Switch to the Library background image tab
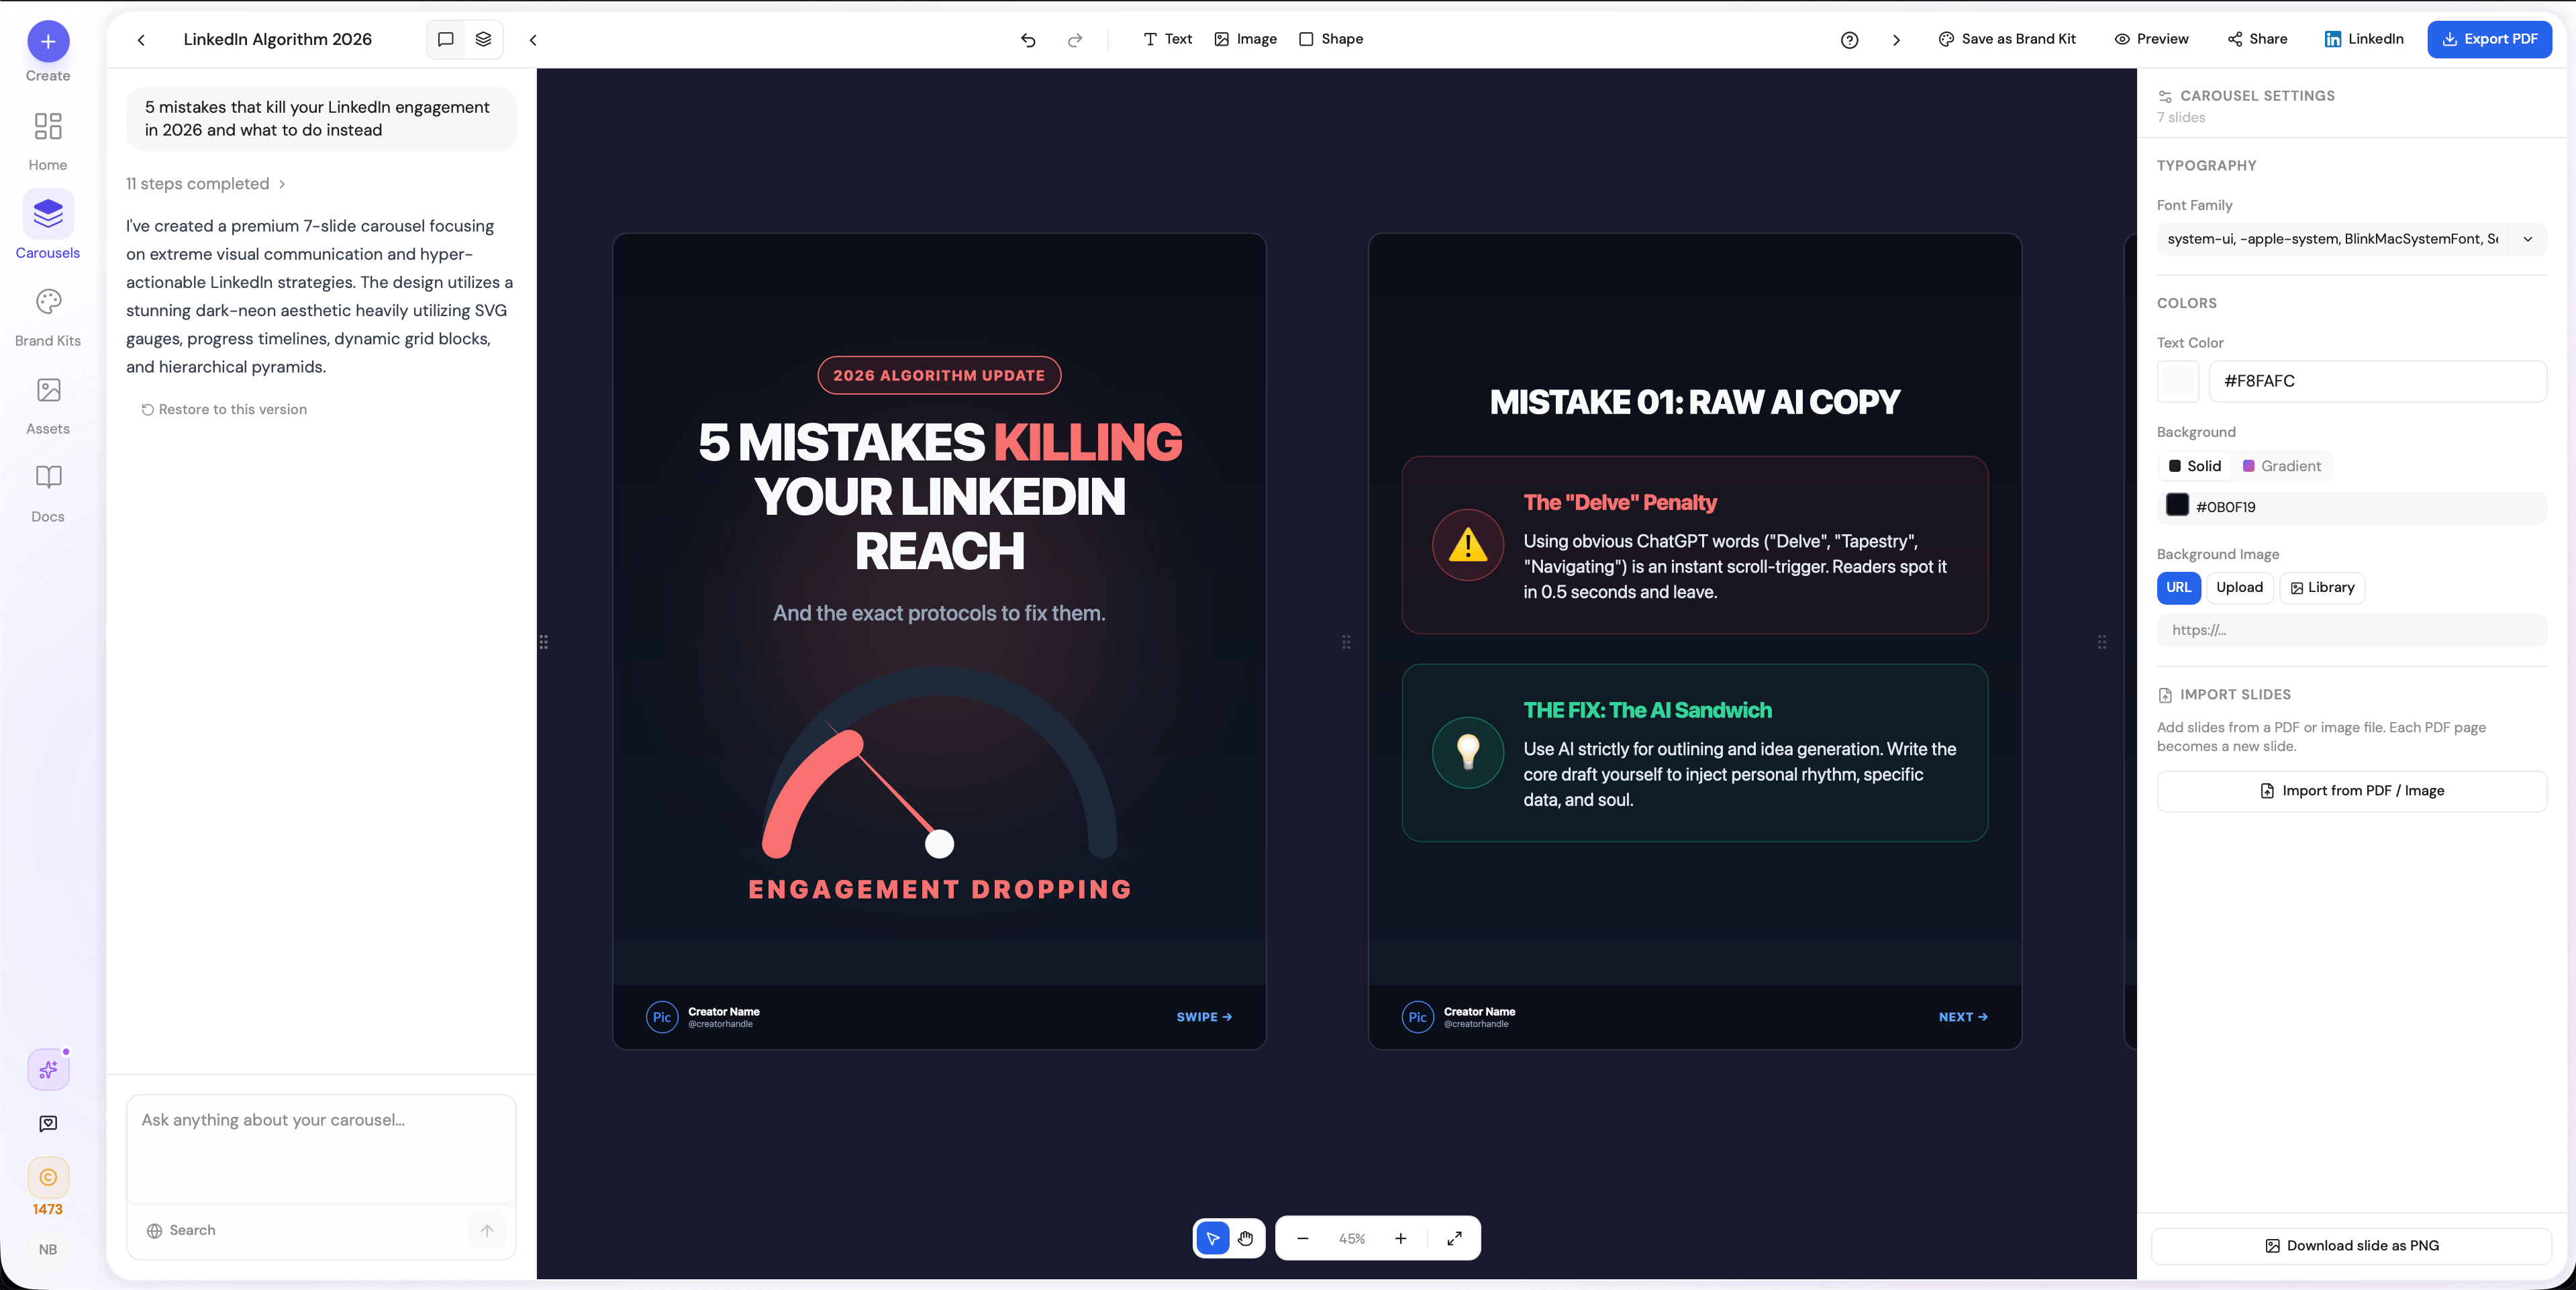Image resolution: width=2576 pixels, height=1290 pixels. coord(2322,588)
